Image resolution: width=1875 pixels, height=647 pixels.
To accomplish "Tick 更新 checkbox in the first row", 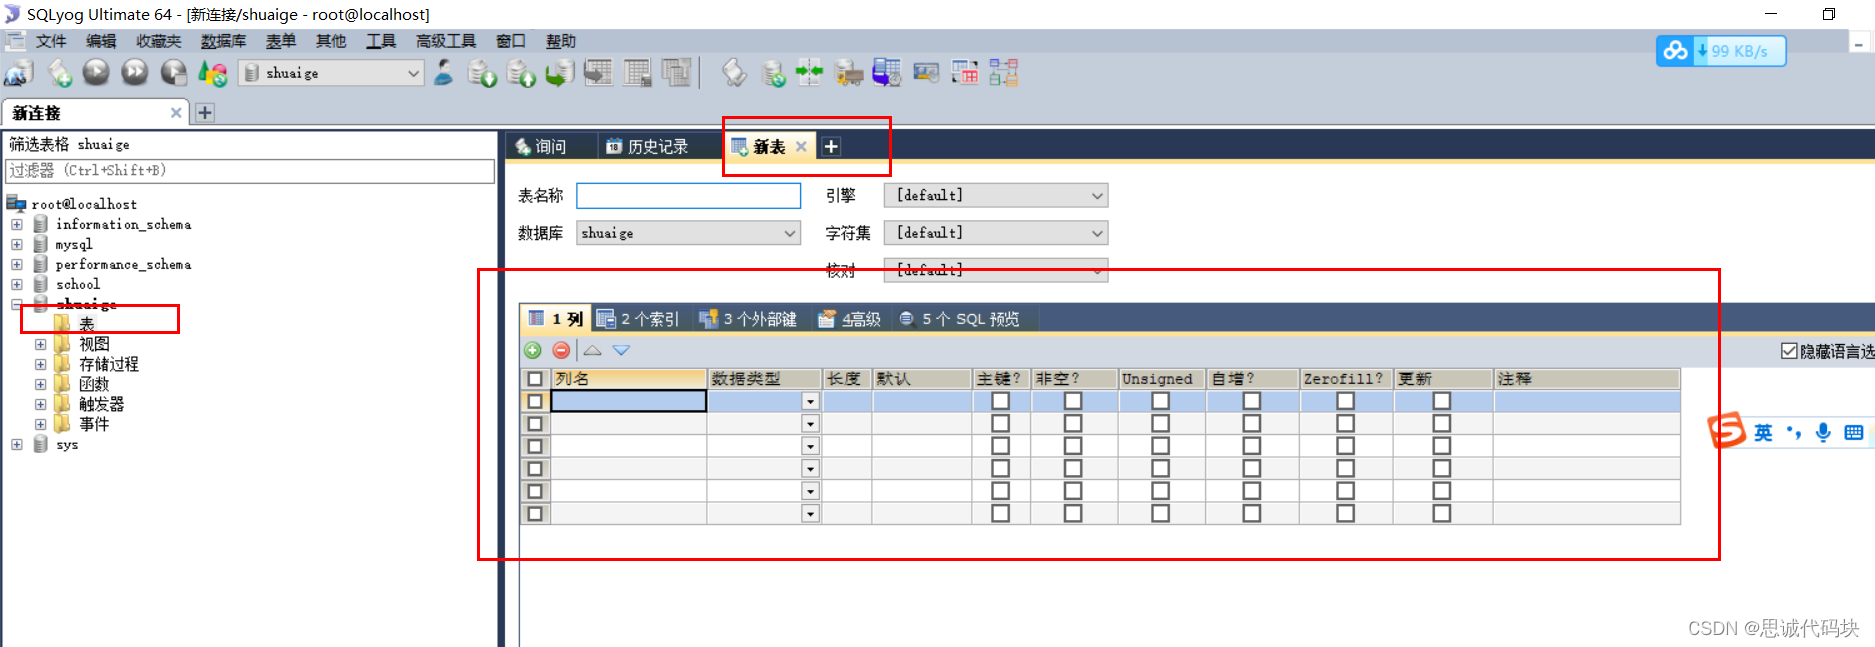I will tap(1441, 401).
